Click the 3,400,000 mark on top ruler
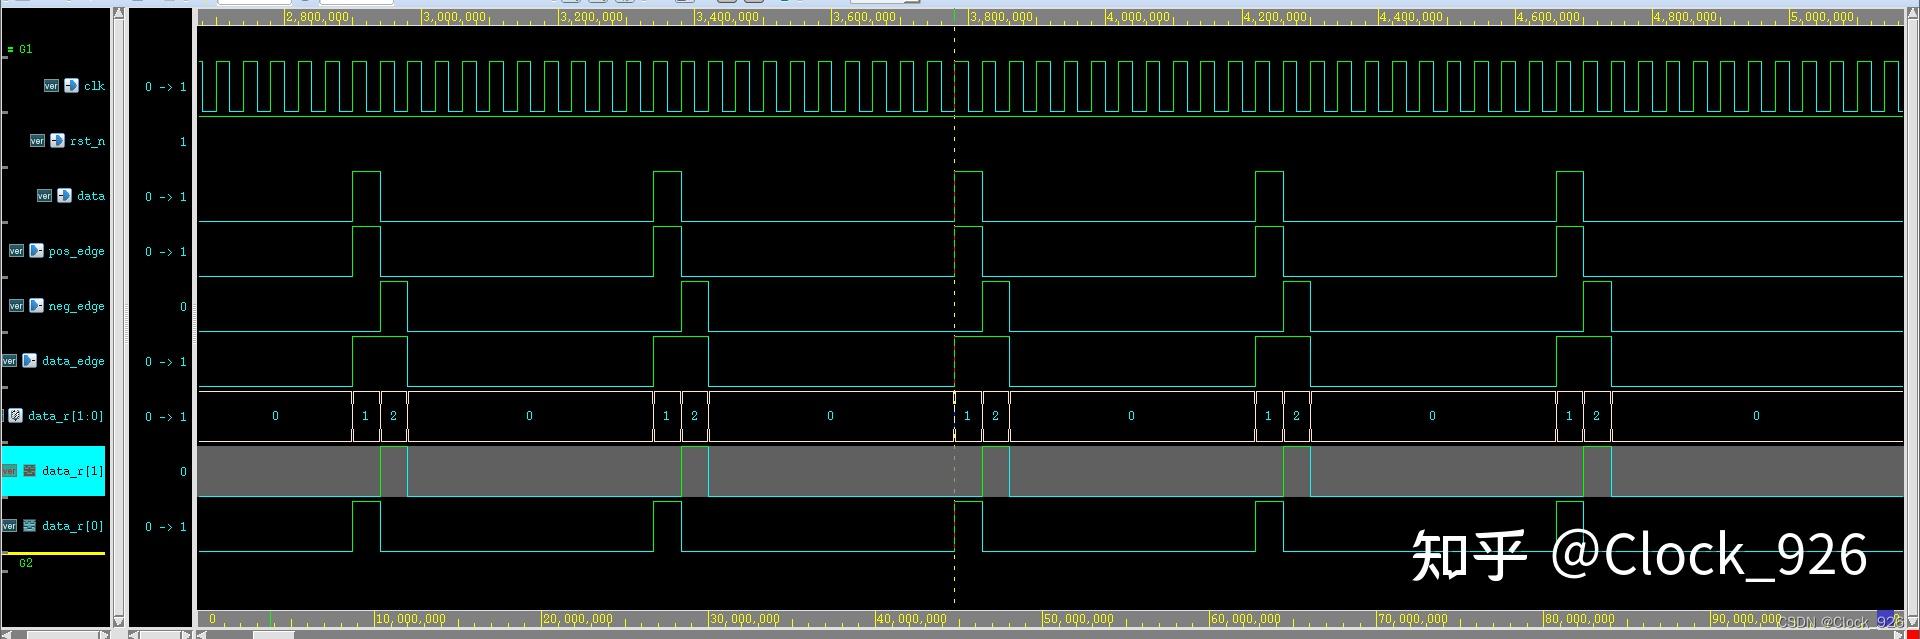This screenshot has height=639, width=1920. [x=729, y=17]
